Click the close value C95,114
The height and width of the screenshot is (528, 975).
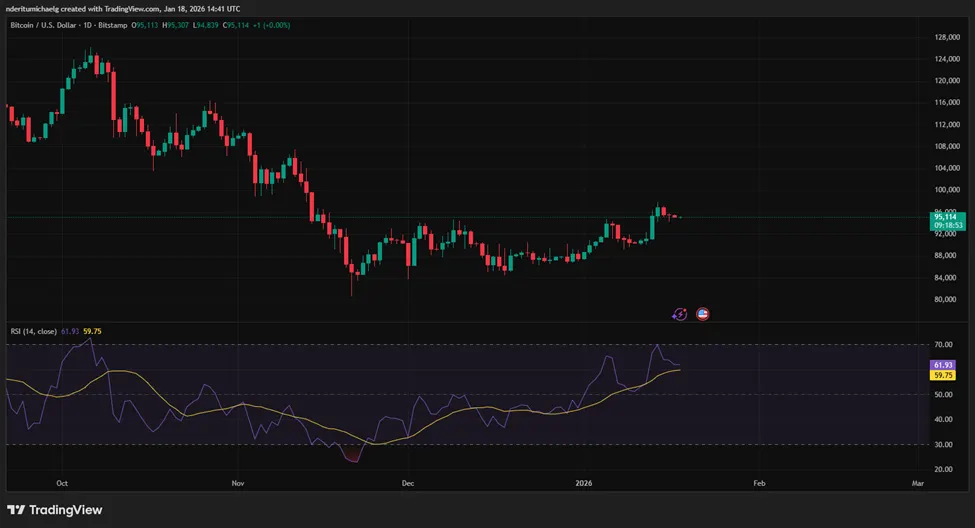[236, 25]
